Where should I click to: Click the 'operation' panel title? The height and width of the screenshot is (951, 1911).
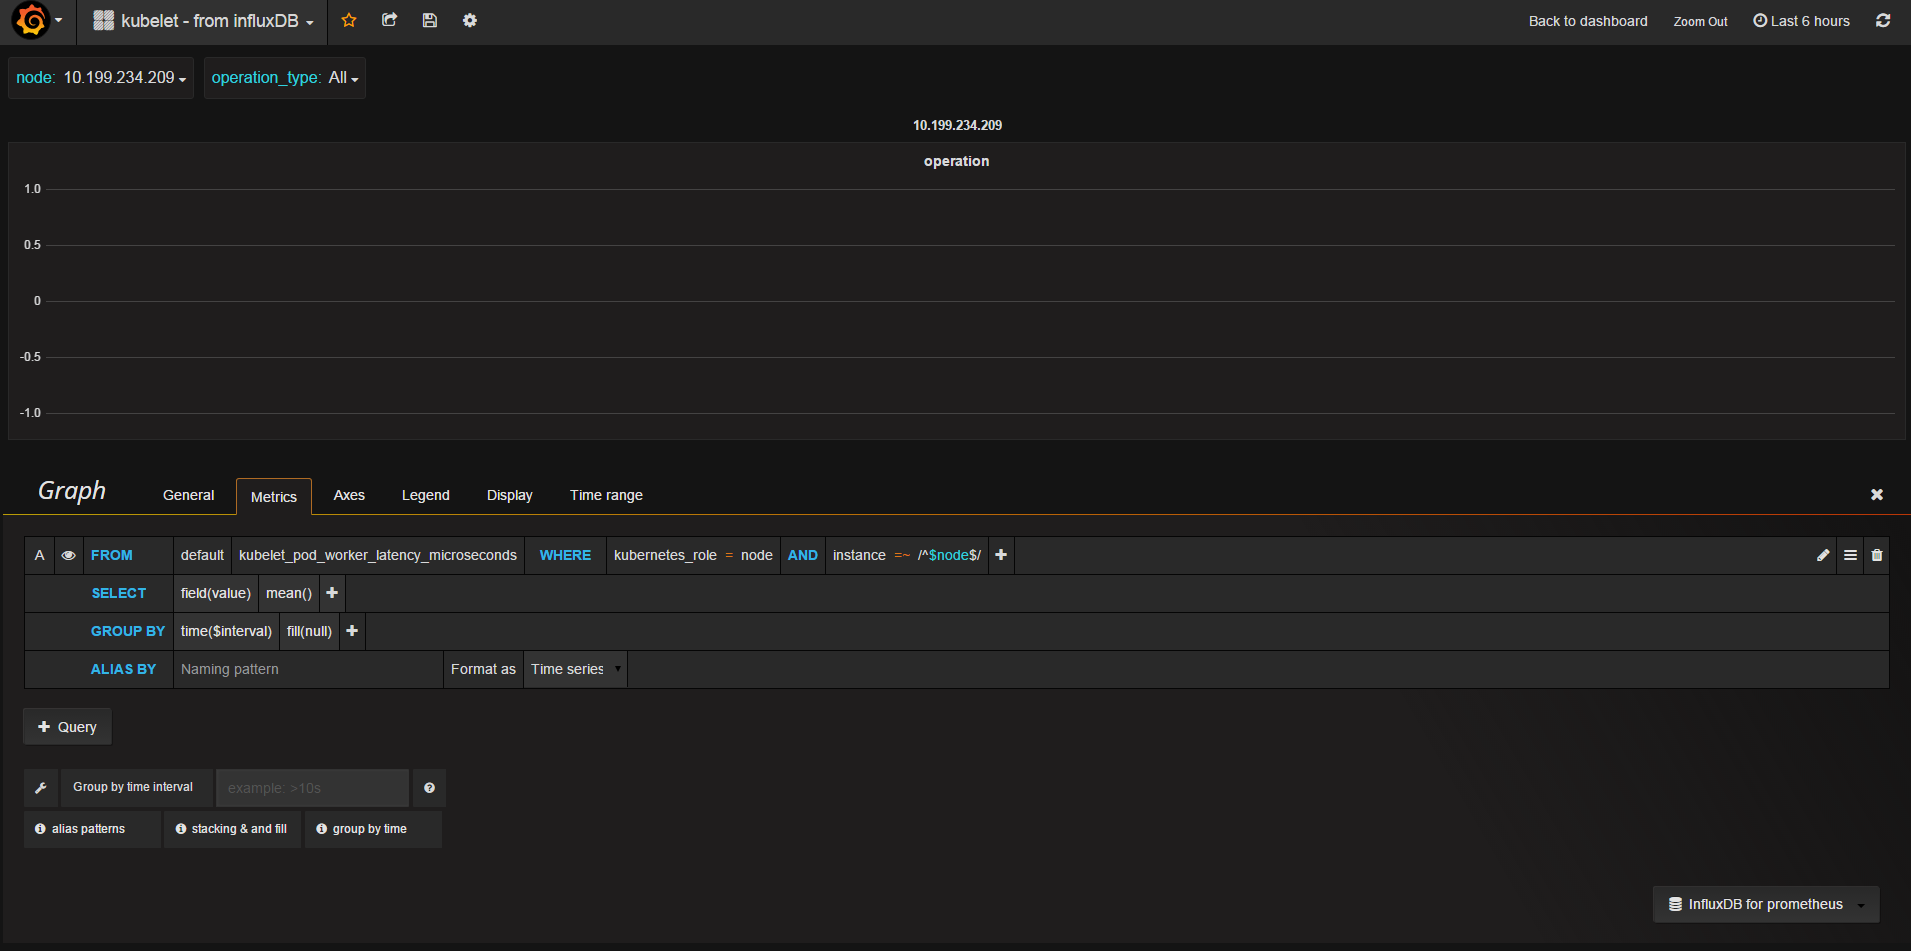[956, 161]
